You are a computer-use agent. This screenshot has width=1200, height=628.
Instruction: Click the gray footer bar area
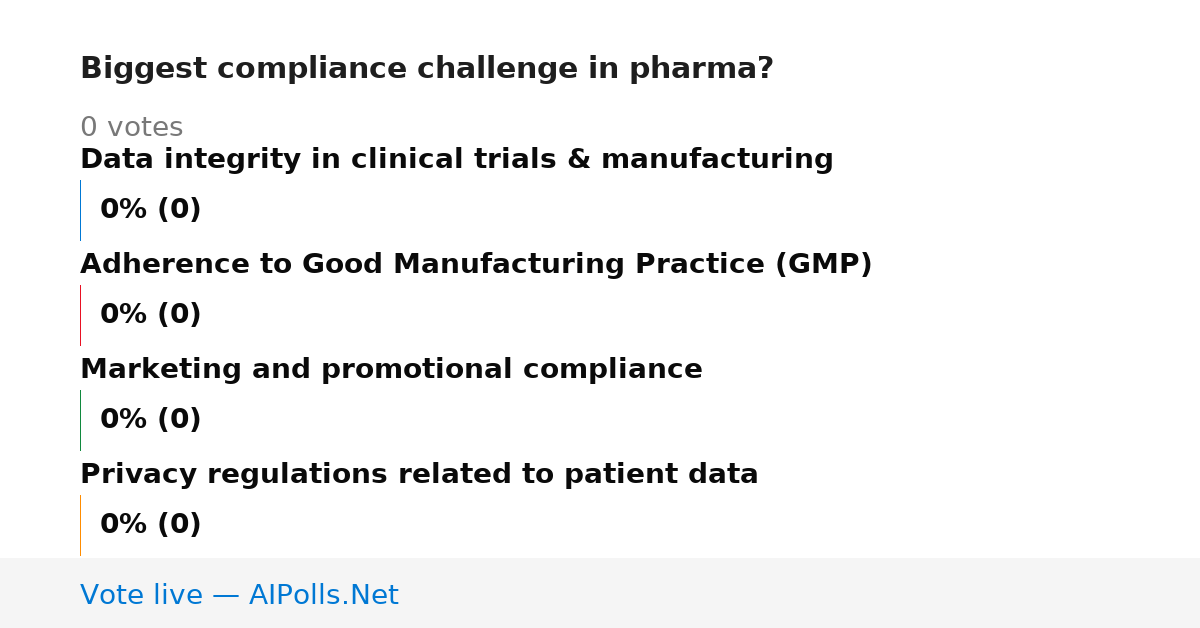(600, 593)
